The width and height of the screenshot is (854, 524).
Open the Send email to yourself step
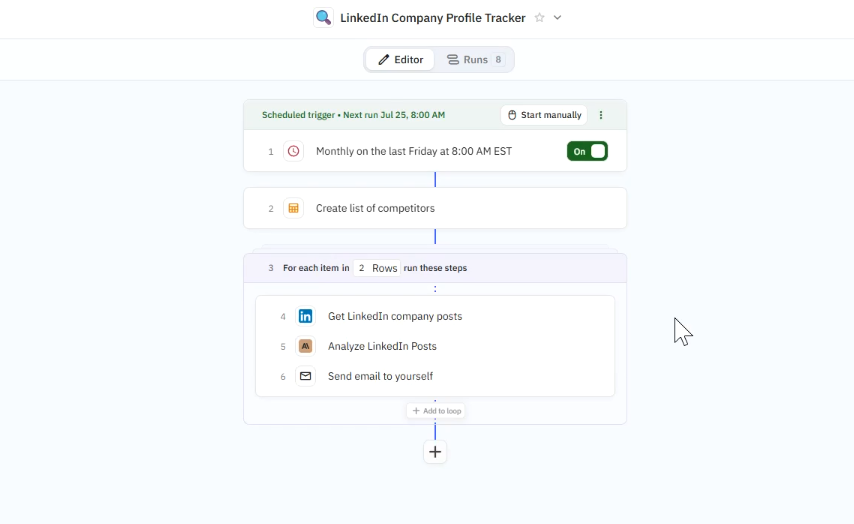(435, 376)
